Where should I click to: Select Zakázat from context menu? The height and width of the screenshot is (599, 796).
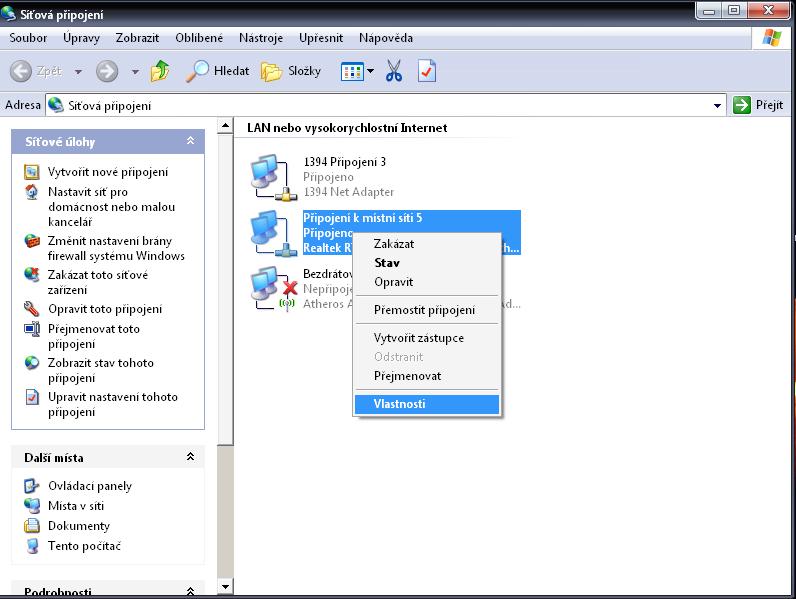tap(393, 243)
